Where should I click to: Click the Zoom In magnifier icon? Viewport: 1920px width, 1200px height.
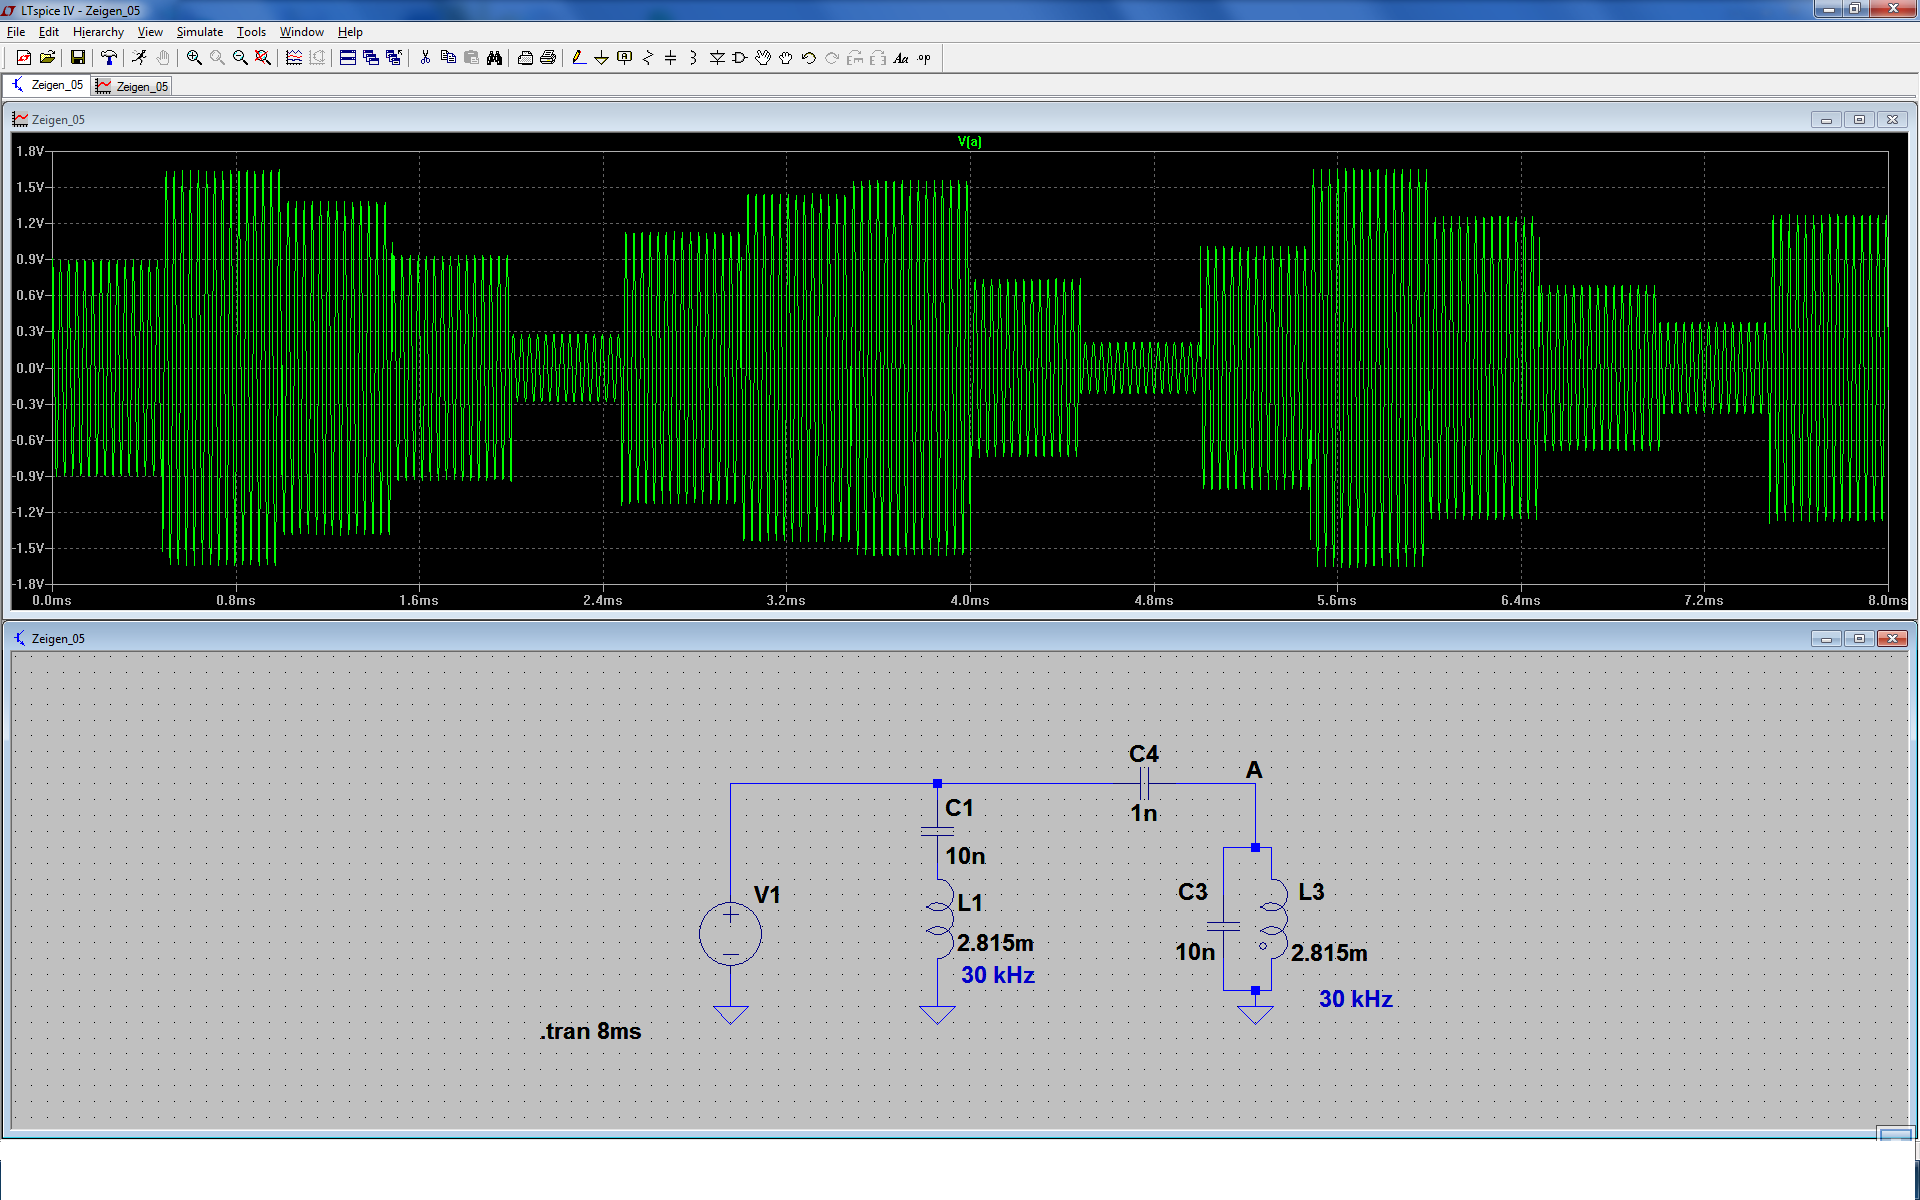coord(194,58)
